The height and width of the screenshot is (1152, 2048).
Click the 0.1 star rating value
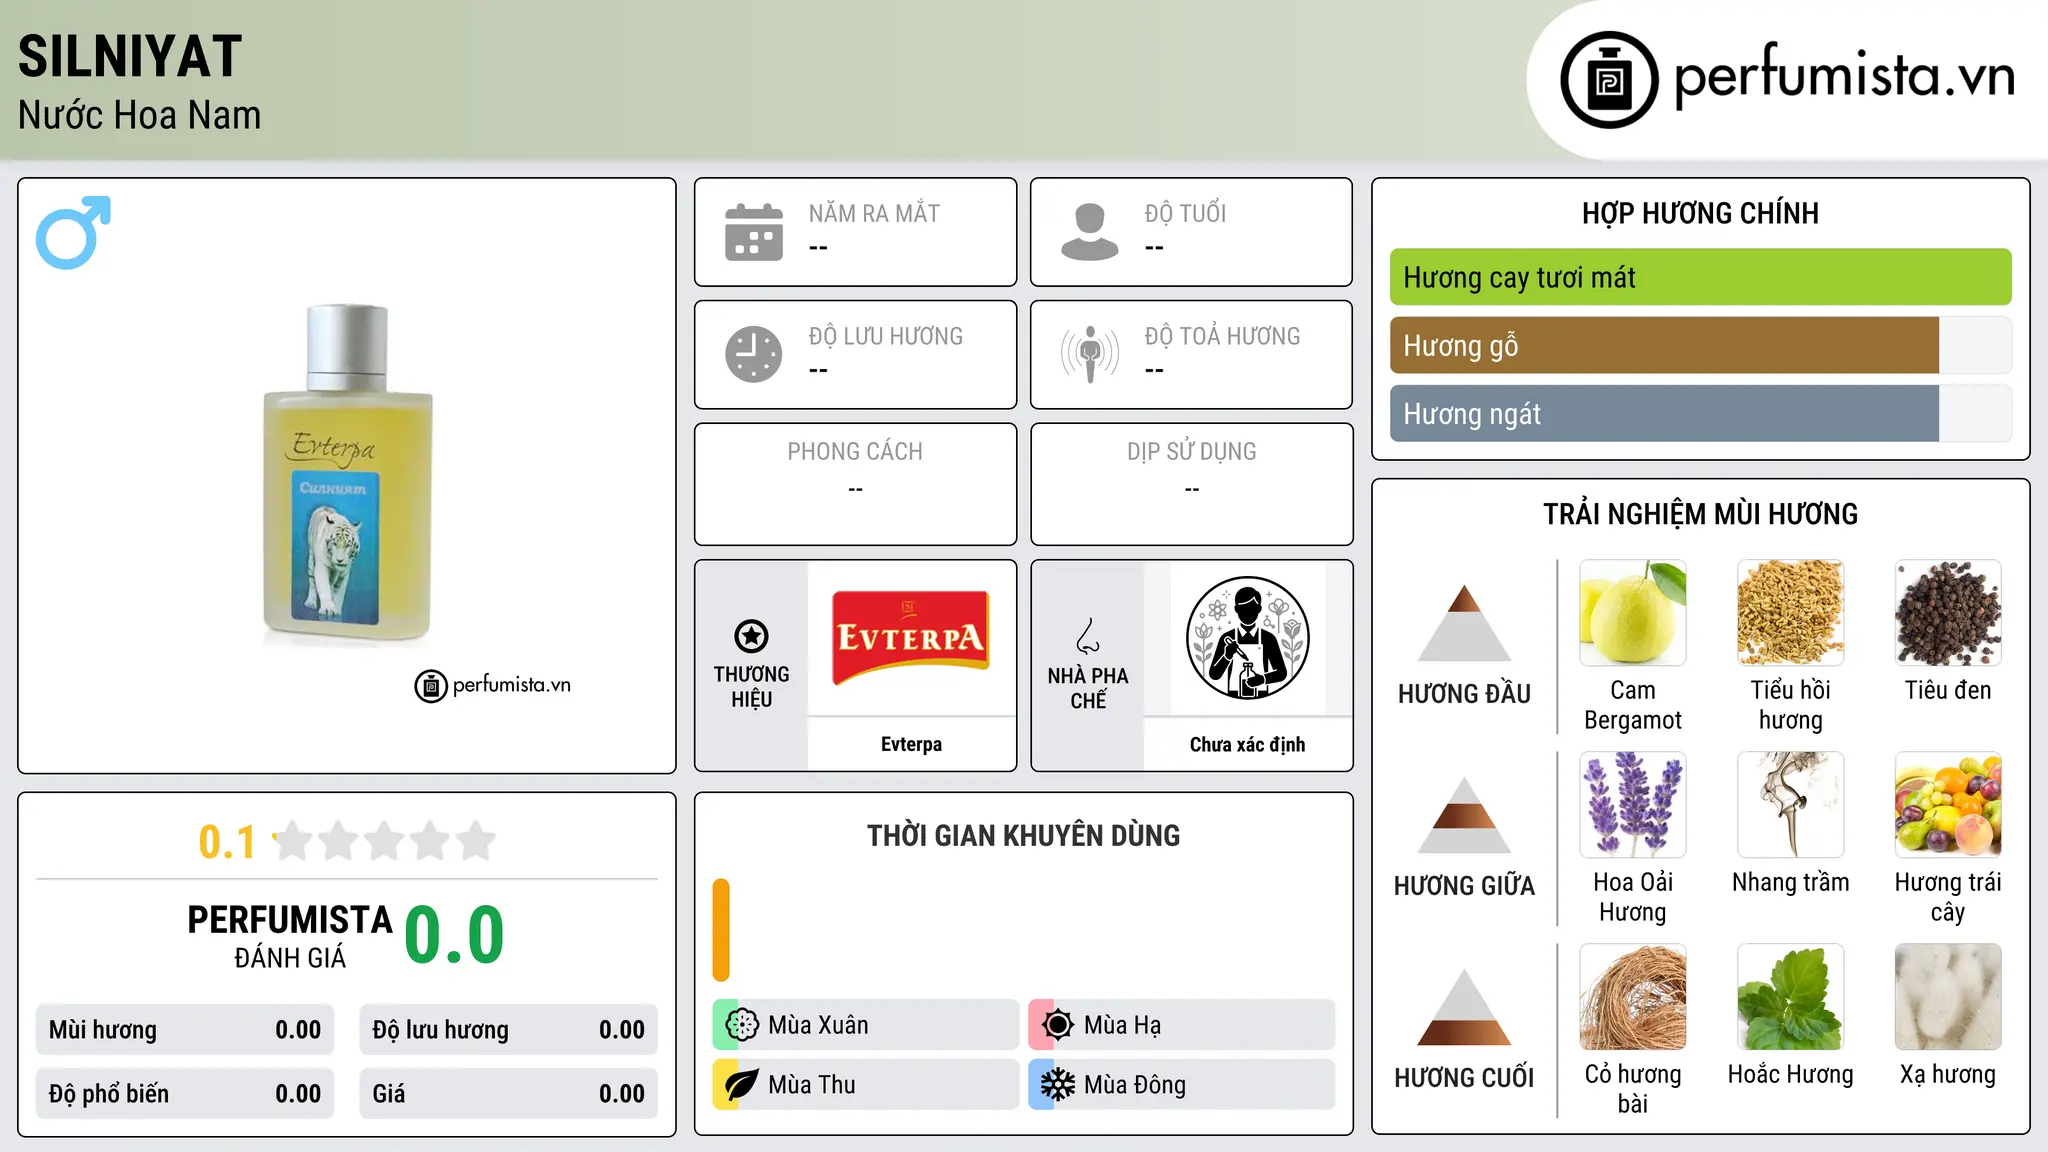click(227, 842)
